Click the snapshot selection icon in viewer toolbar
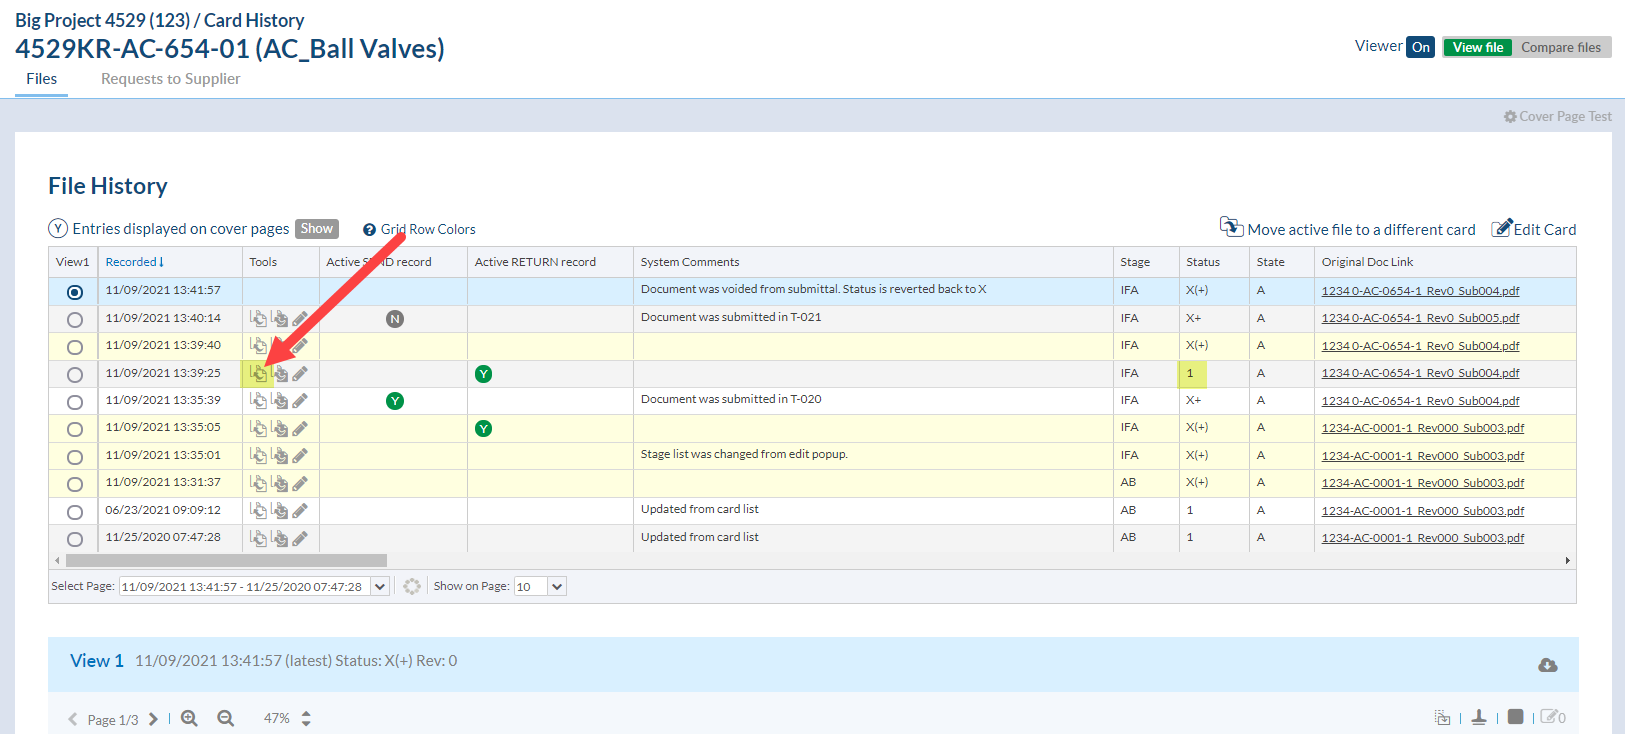Viewport: 1625px width, 734px height. click(x=1442, y=717)
